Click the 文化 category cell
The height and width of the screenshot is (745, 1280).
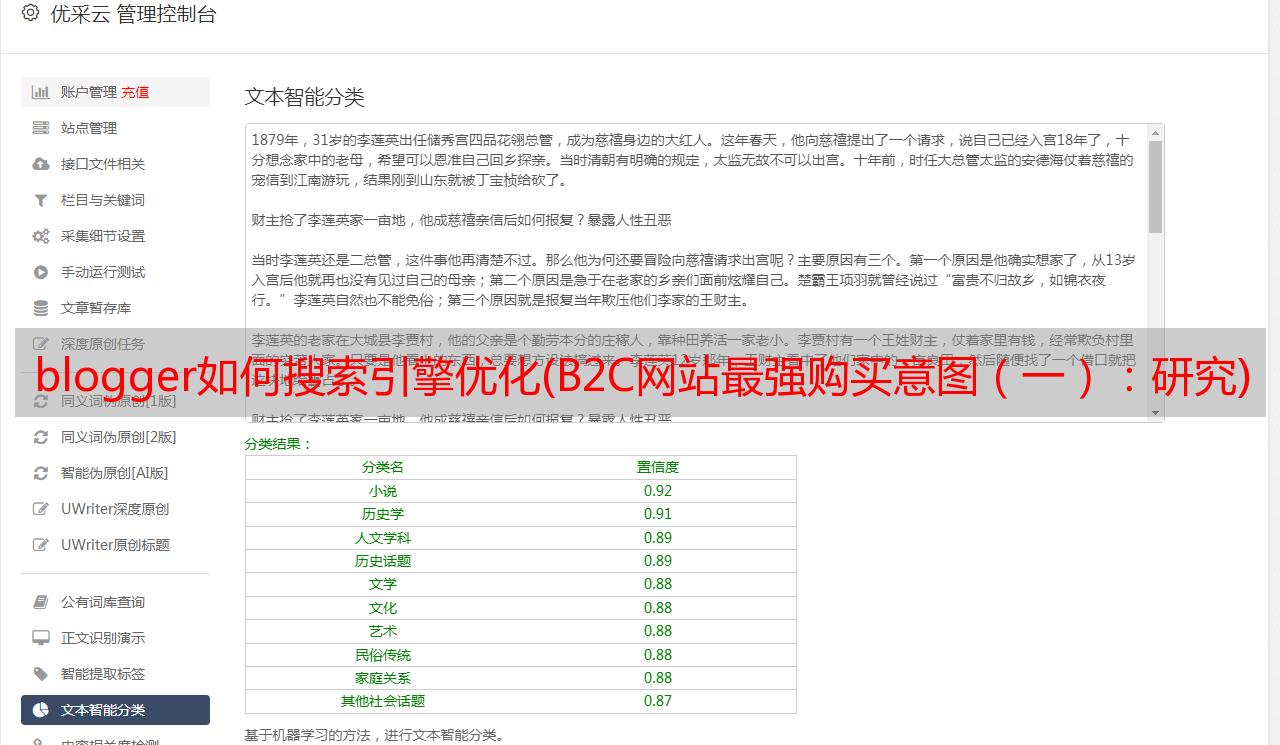[x=383, y=608]
